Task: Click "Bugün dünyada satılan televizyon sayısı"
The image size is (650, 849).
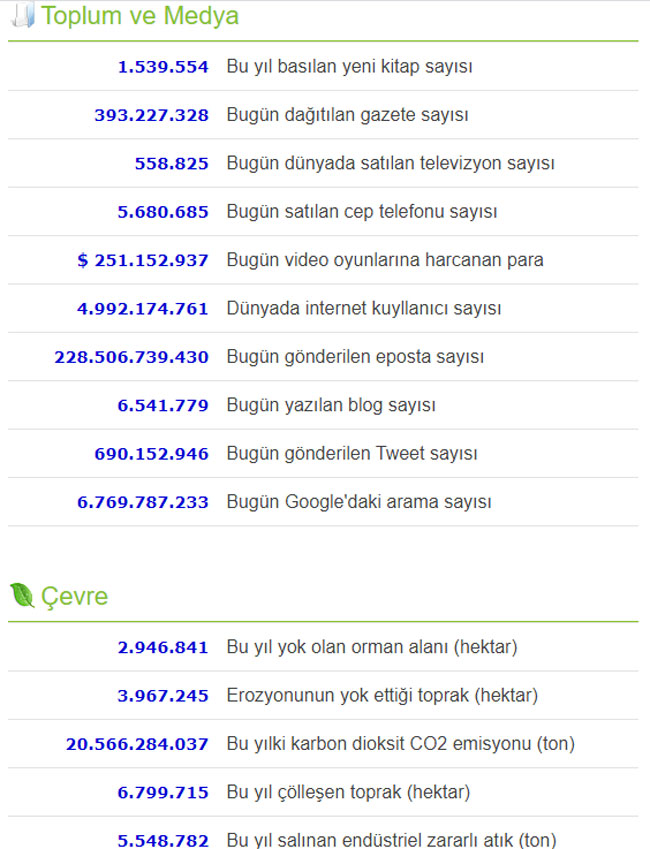Action: (390, 163)
